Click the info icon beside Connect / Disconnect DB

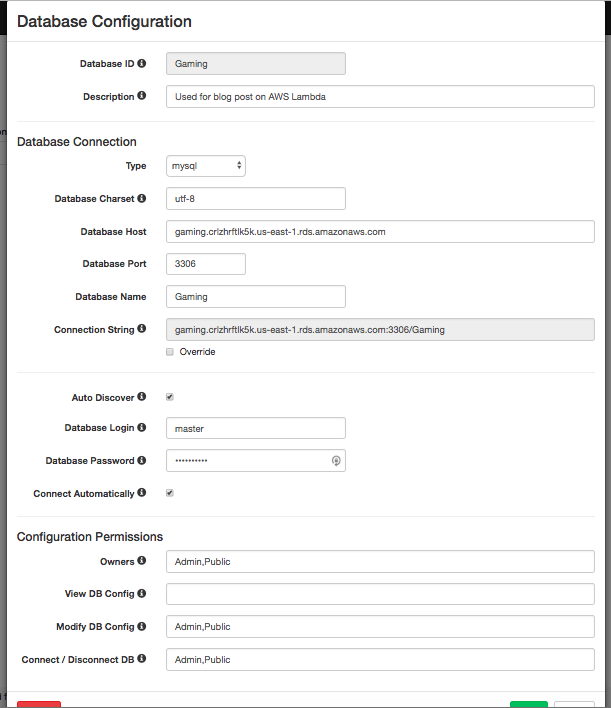click(141, 659)
